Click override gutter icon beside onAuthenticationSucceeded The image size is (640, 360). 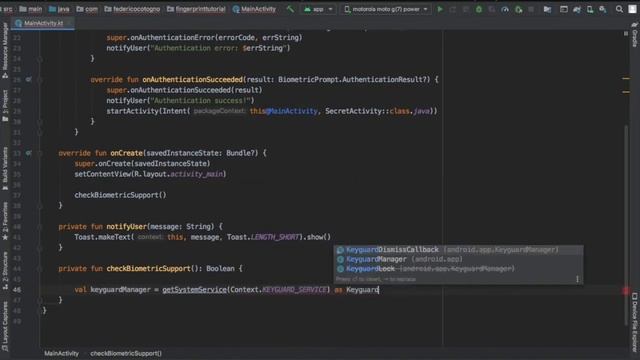coord(29,79)
